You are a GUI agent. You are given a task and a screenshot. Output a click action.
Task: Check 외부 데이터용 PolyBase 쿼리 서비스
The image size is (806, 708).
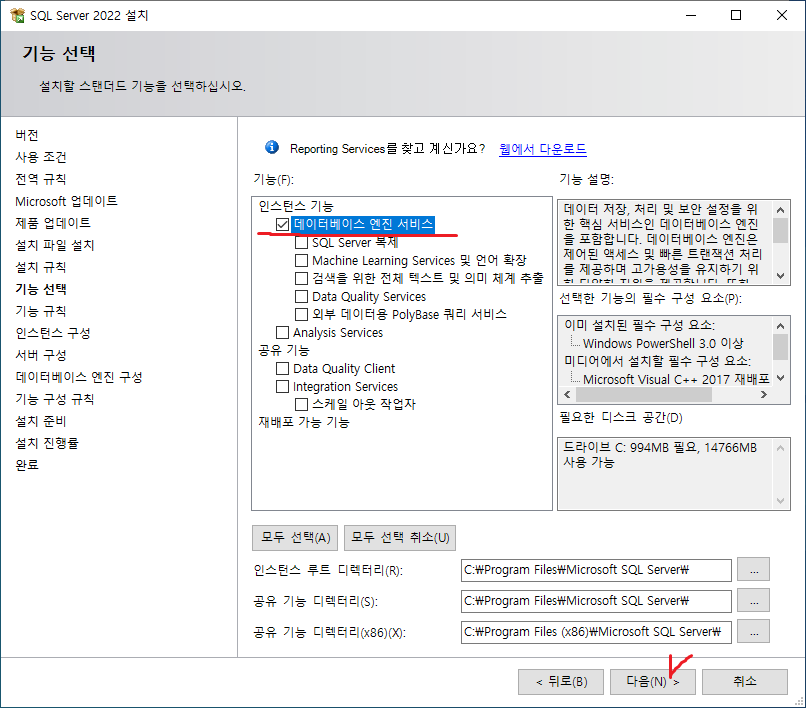pyautogui.click(x=301, y=314)
